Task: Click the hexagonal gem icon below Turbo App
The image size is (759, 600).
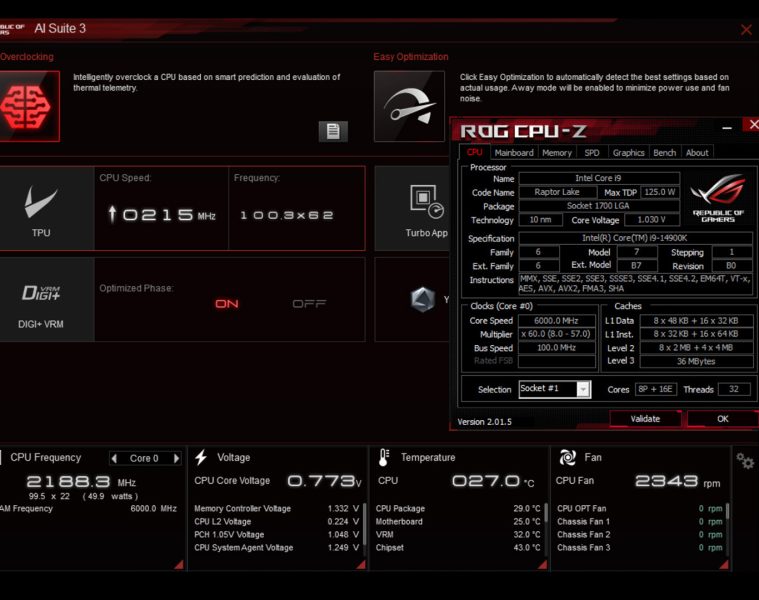Action: tap(423, 299)
